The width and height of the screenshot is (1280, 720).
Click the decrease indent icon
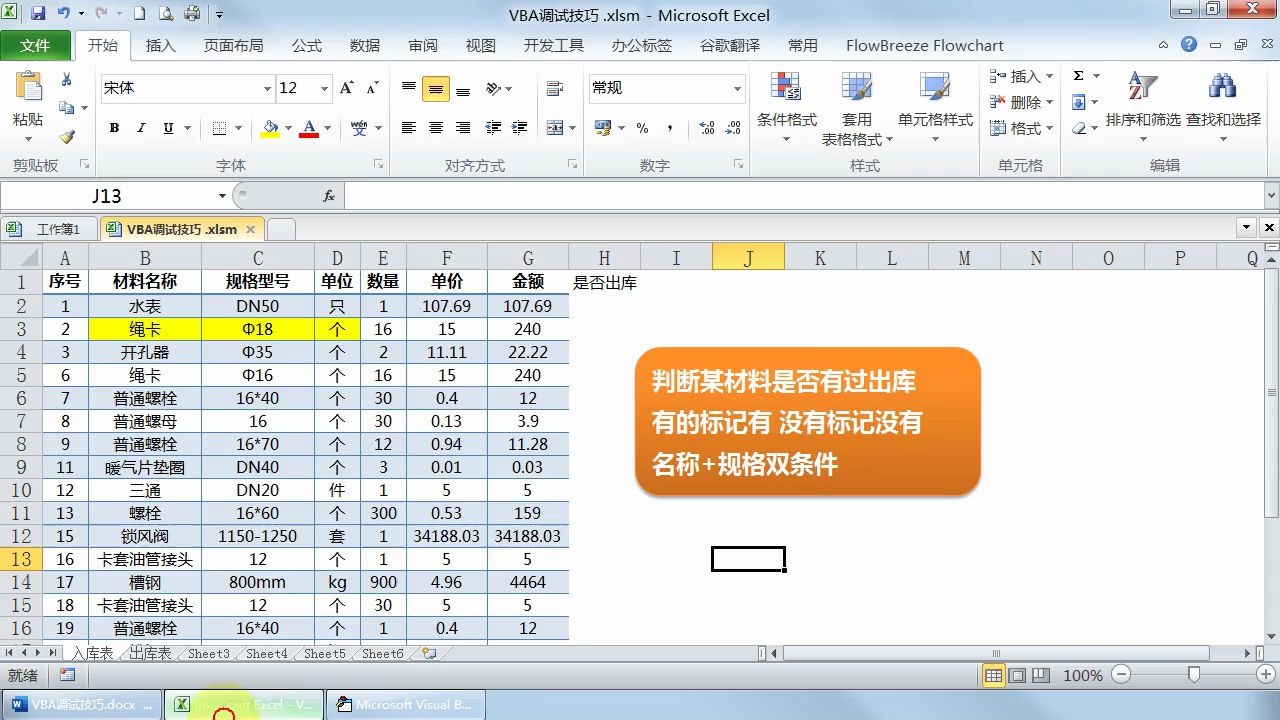(x=493, y=128)
